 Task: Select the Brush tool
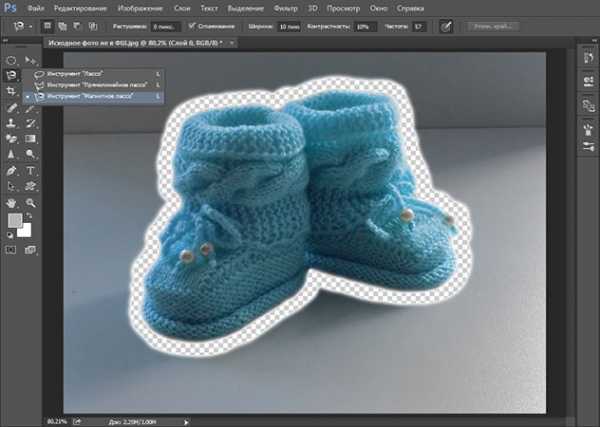(x=30, y=108)
